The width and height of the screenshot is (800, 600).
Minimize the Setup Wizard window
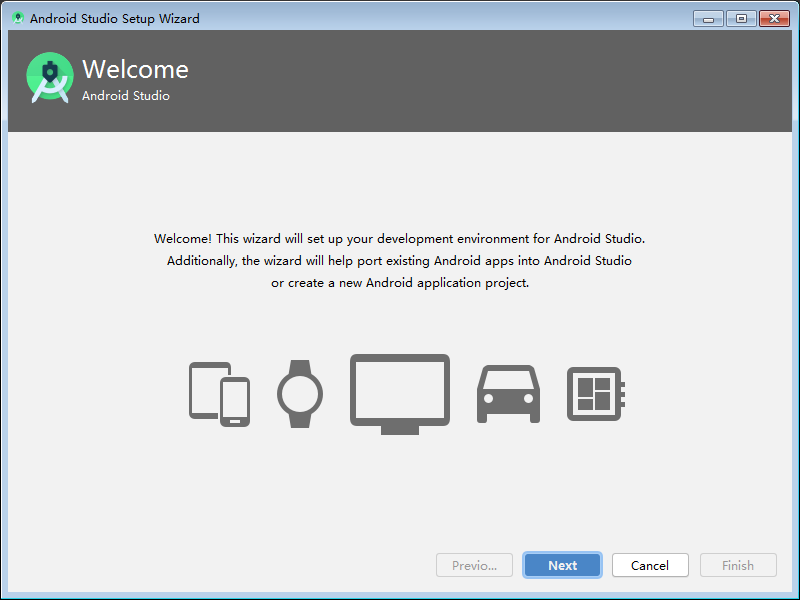pos(708,19)
